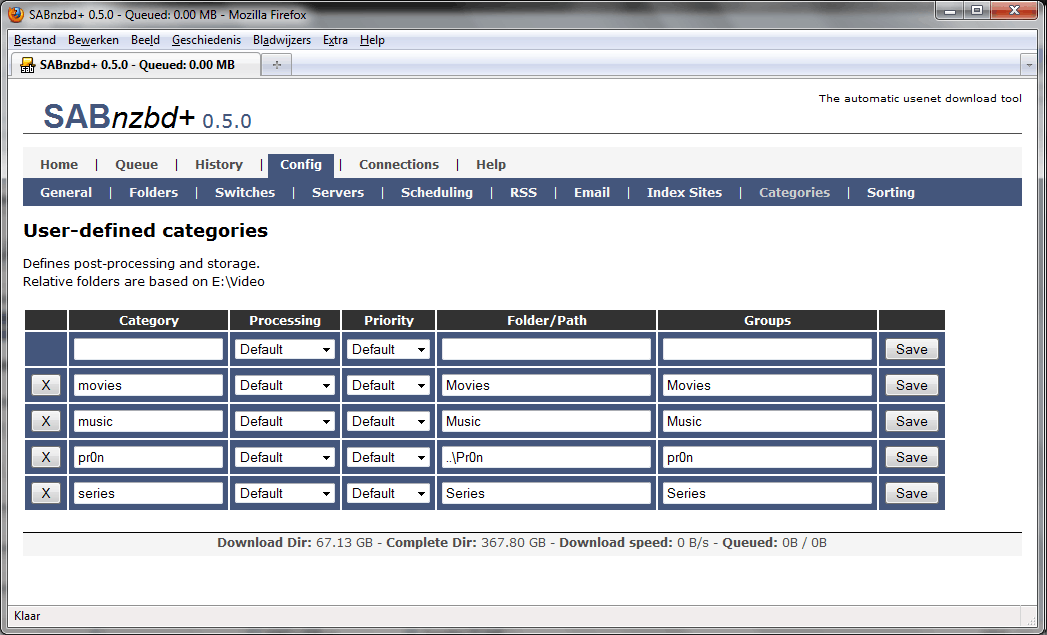This screenshot has height=635, width=1047.
Task: Expand Processing dropdown in new category row
Action: point(284,349)
